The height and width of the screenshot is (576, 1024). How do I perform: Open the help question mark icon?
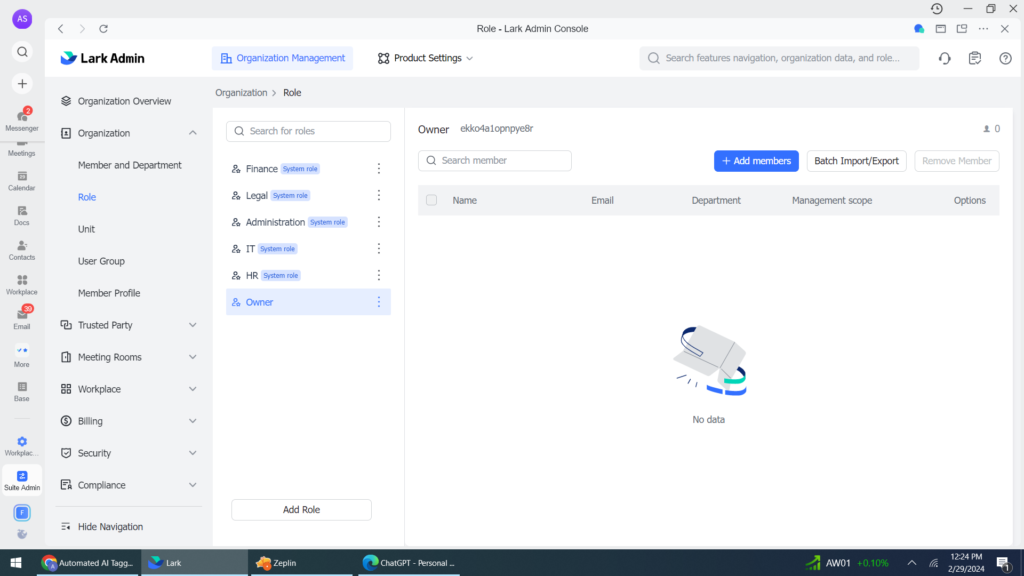tap(1005, 58)
